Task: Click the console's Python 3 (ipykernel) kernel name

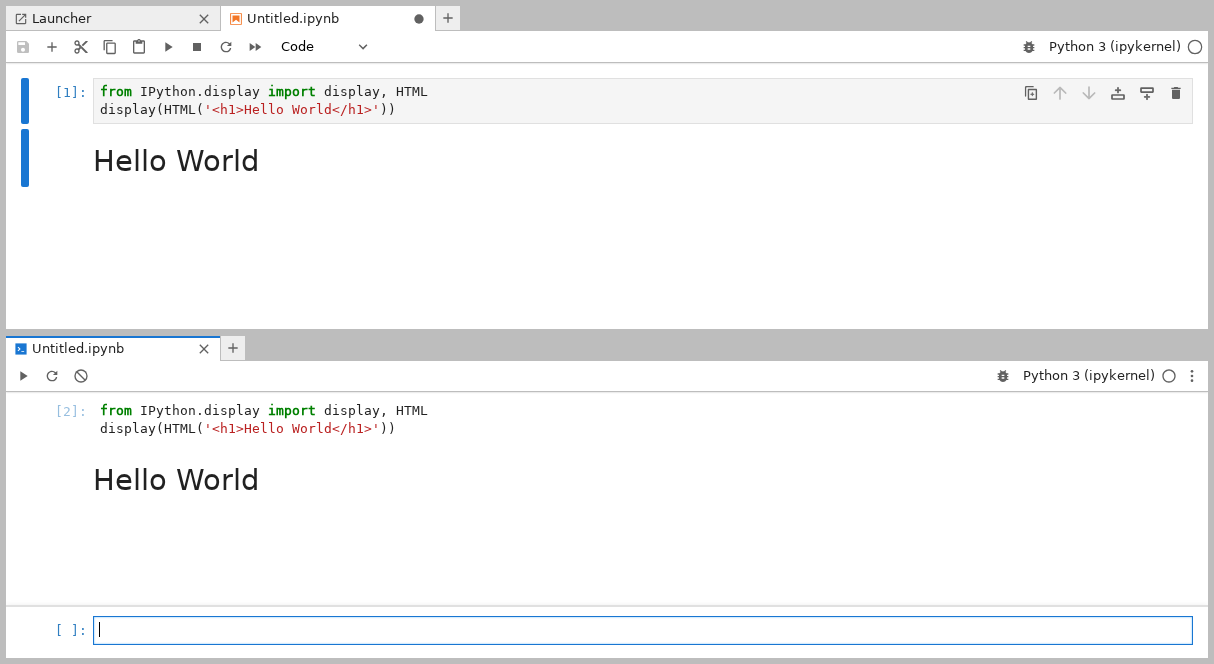Action: point(1089,376)
